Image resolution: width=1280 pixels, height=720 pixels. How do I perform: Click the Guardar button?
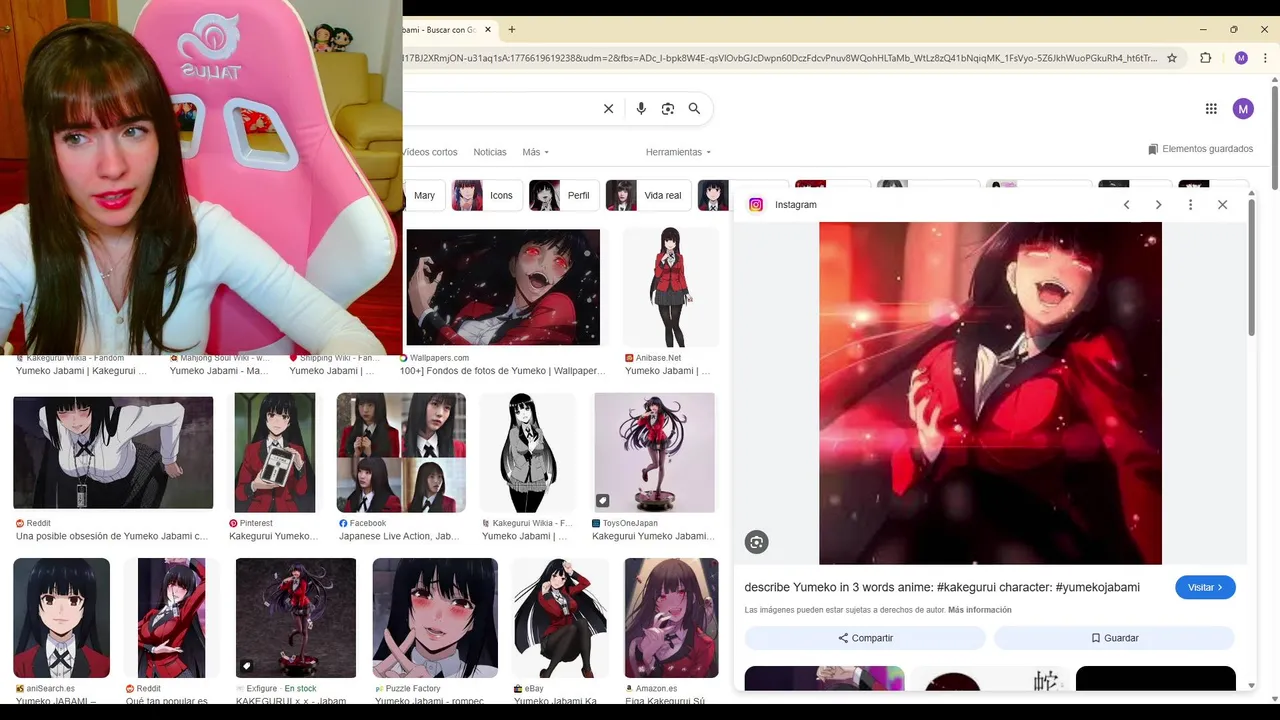coord(1114,638)
